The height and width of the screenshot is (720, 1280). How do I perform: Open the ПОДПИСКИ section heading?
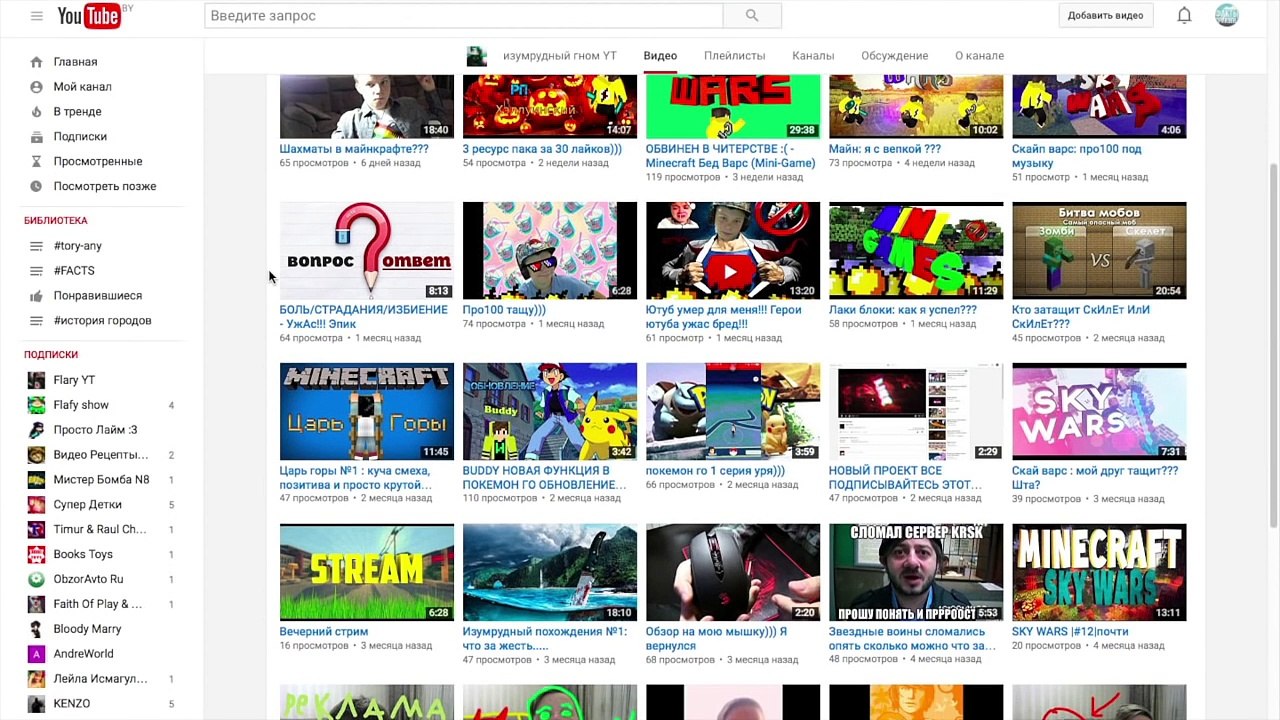point(51,354)
